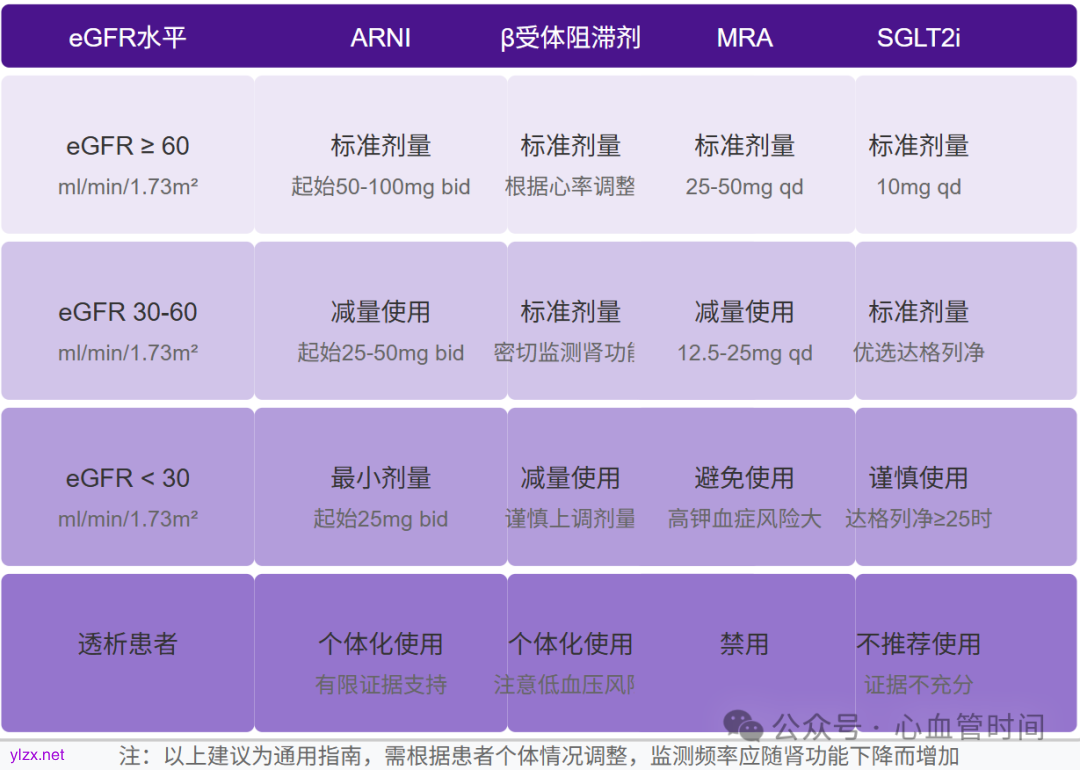Click the footer note text at bottom

(540, 757)
